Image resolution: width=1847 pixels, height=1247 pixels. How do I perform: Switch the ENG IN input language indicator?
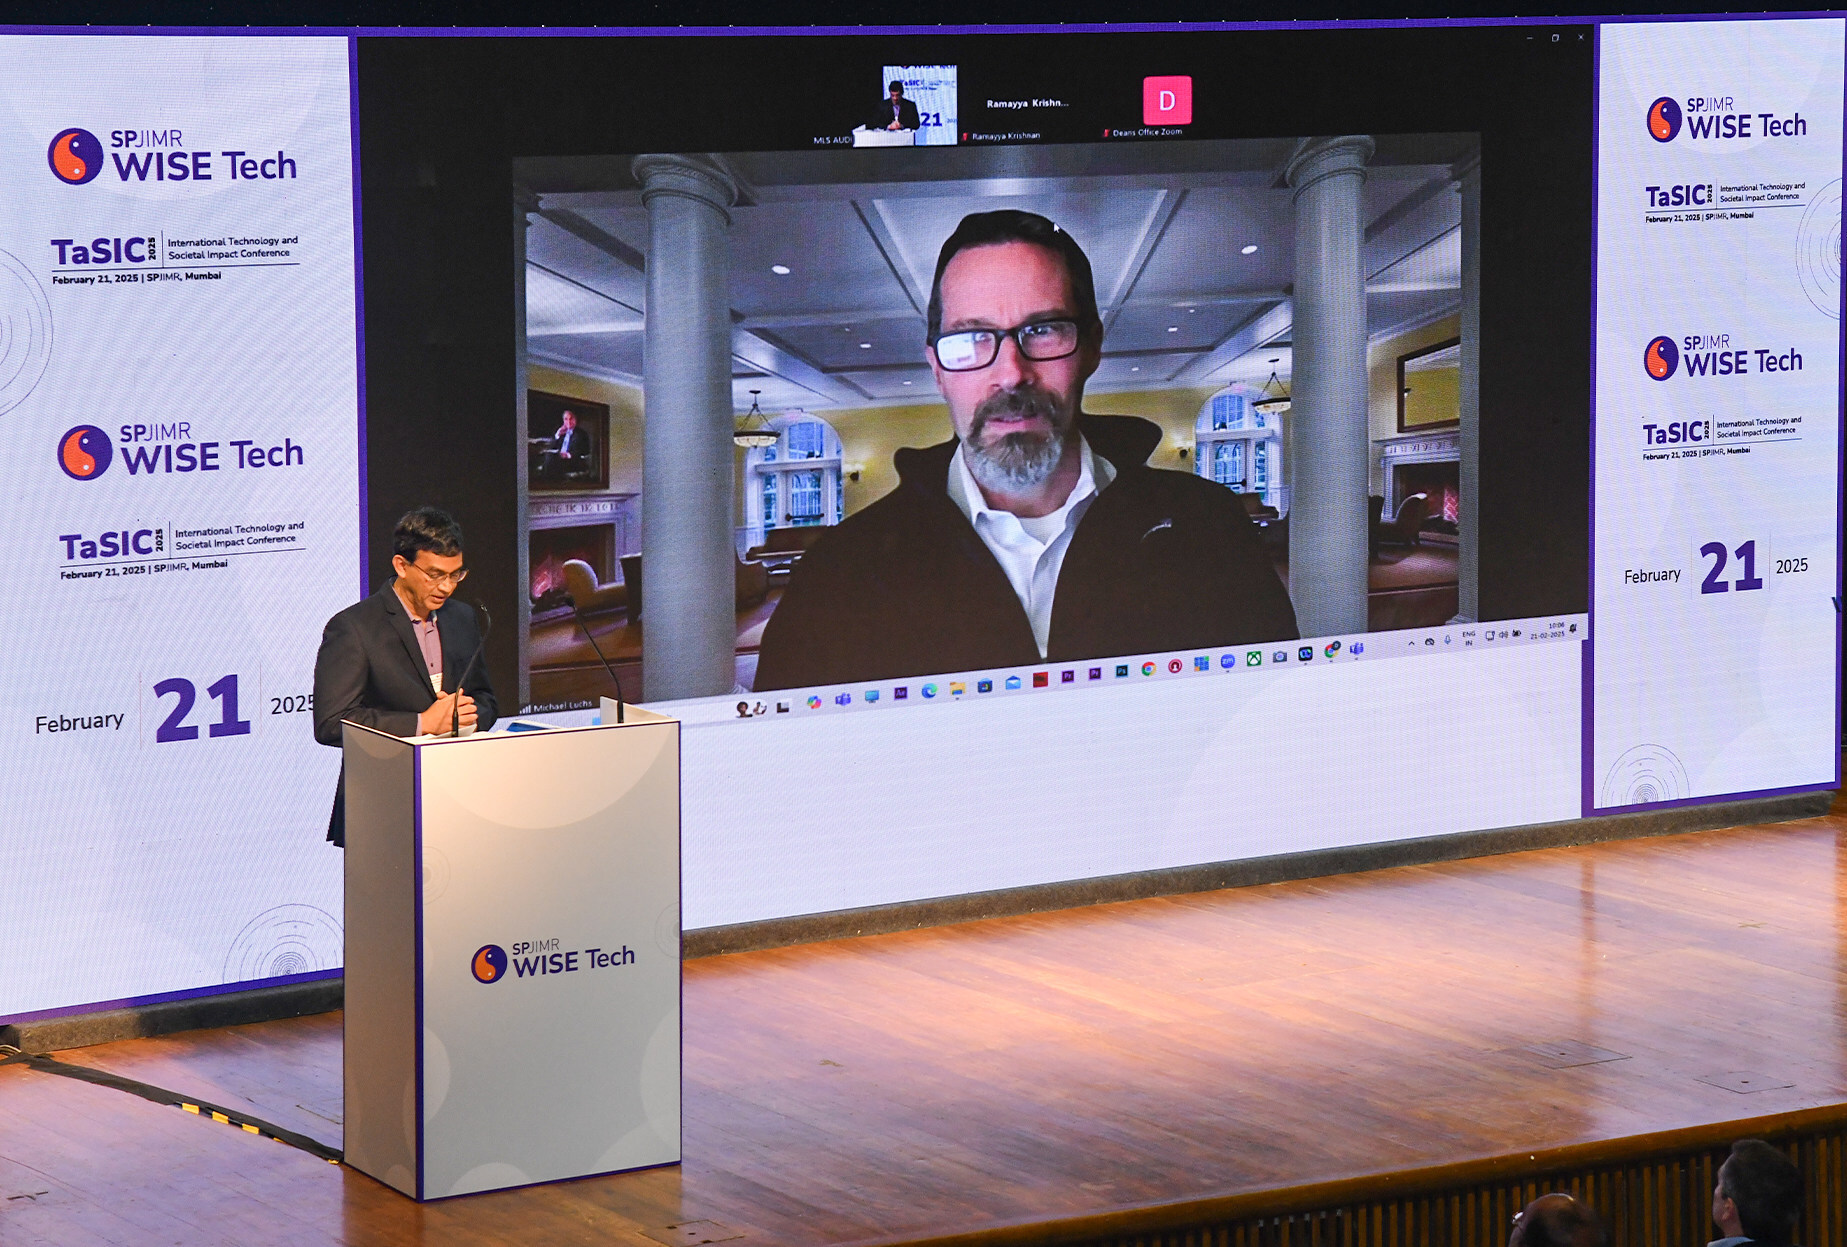pos(1469,638)
